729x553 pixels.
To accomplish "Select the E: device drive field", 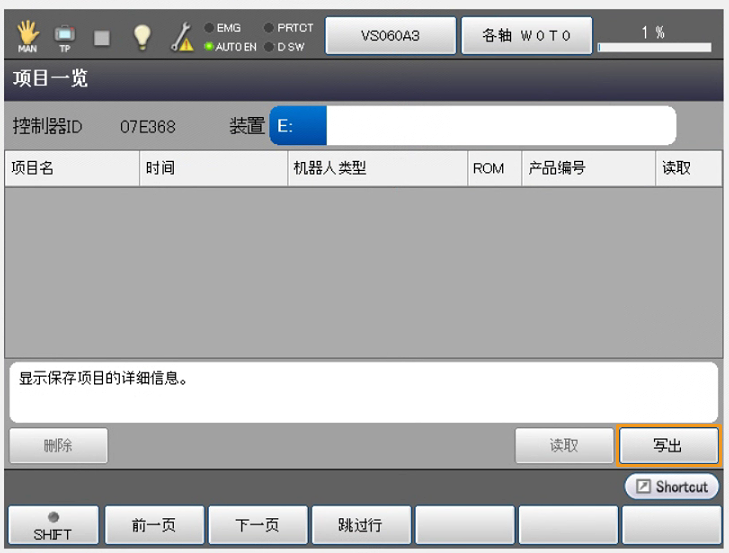I will [472, 126].
